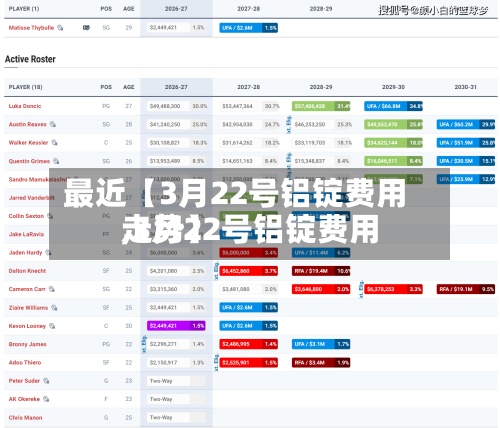Screen dimensions: 500x428
Task: Select Luka Doncic's UFA / $66.8M cell
Action: tap(393, 106)
